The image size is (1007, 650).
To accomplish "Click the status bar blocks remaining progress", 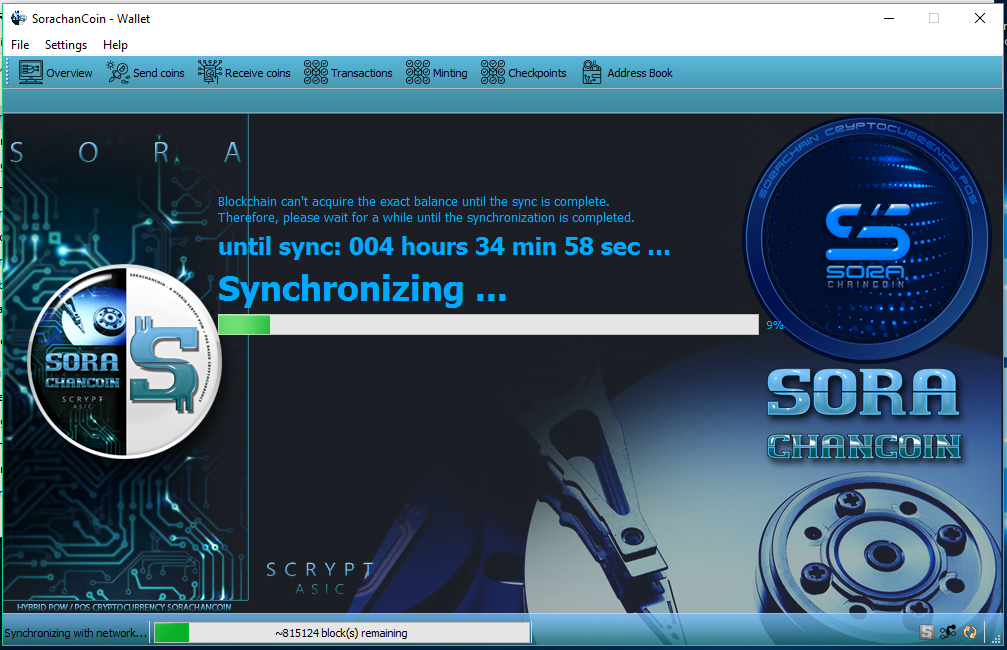I will [342, 633].
